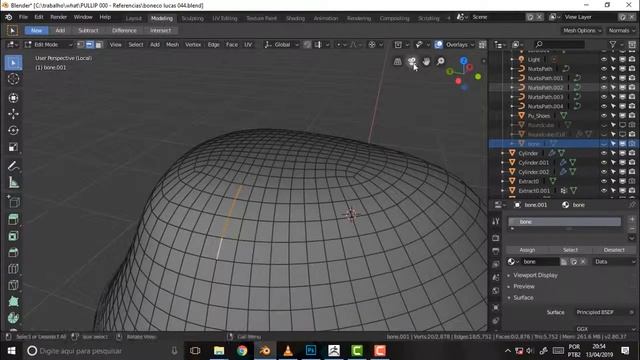640x360 pixels.
Task: Click the Intersect selection mode button
Action: [x=160, y=31]
